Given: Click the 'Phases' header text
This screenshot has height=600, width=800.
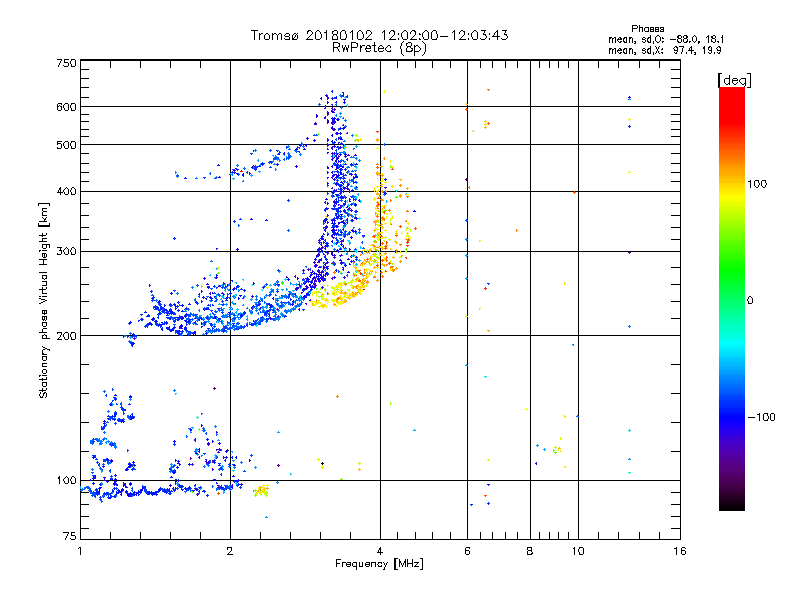Looking at the screenshot, I should click(x=647, y=29).
